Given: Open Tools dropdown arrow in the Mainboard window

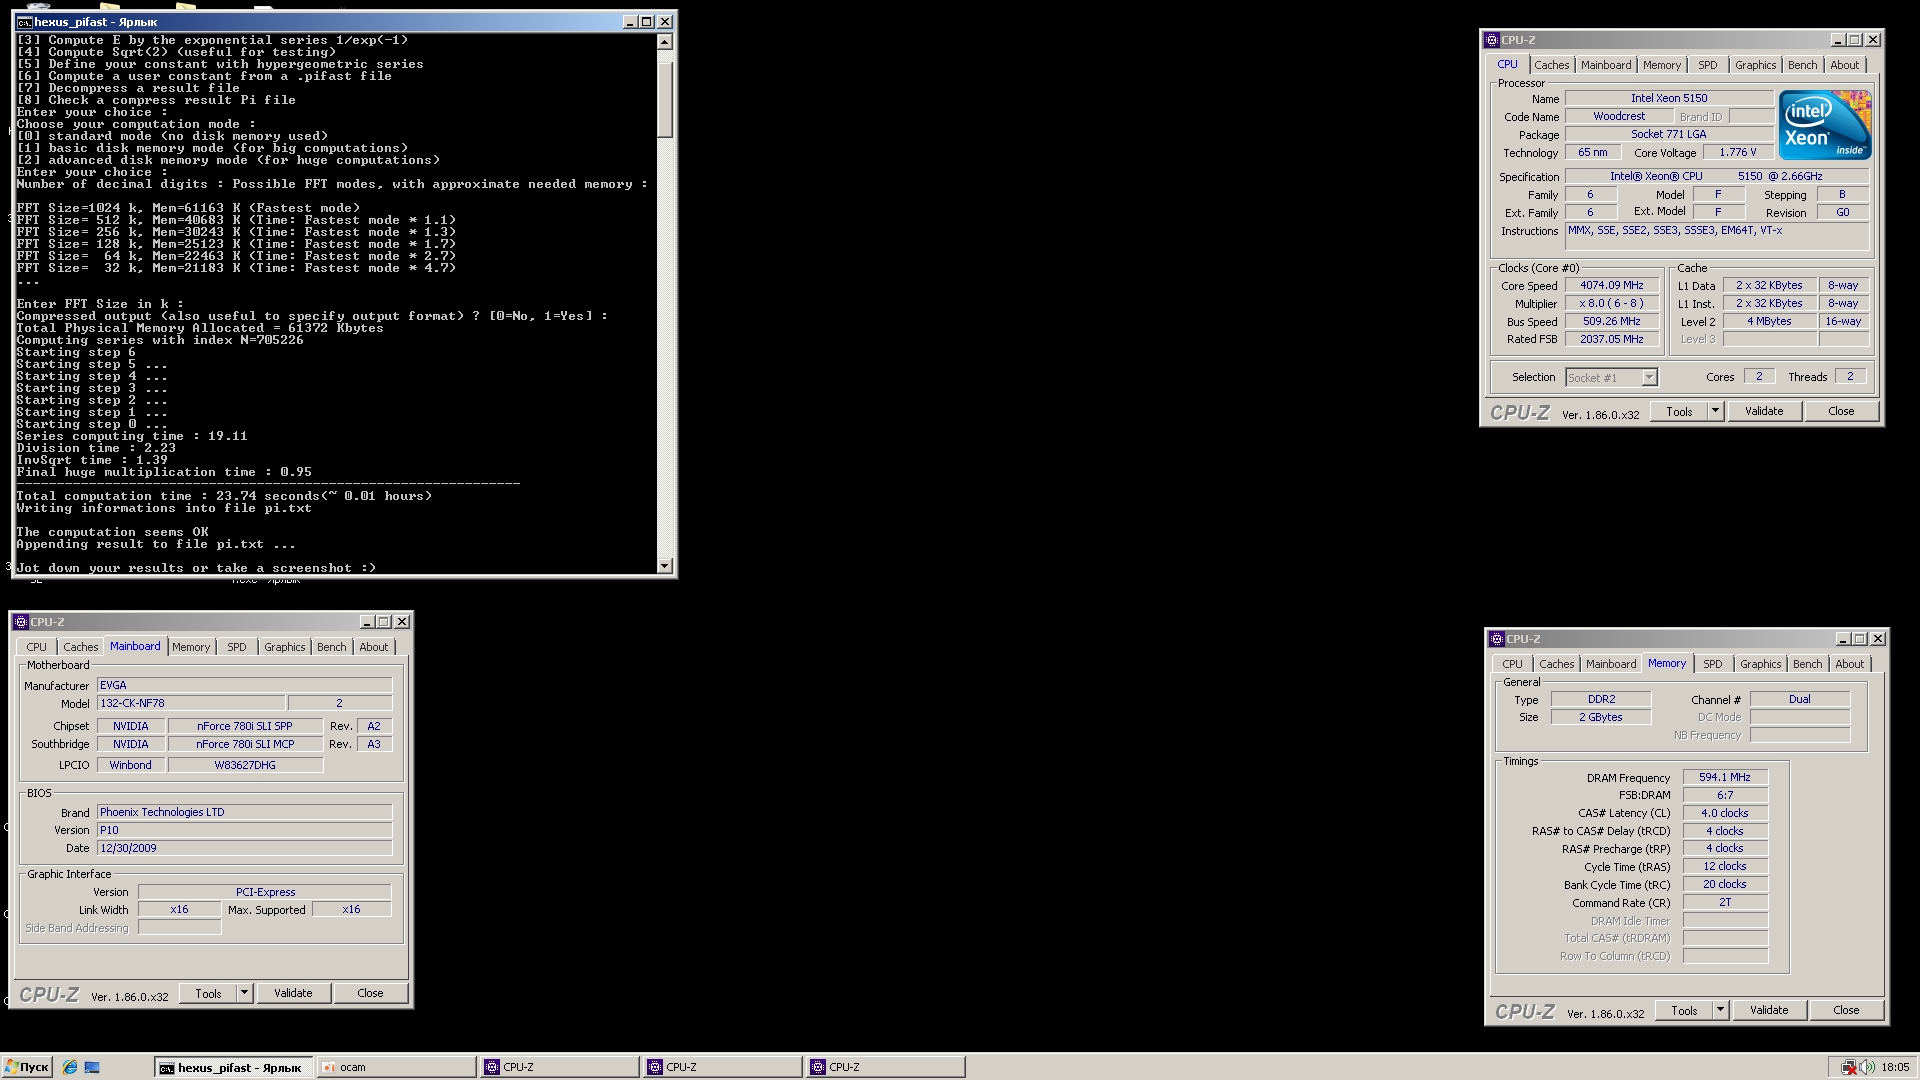Looking at the screenshot, I should (x=244, y=993).
